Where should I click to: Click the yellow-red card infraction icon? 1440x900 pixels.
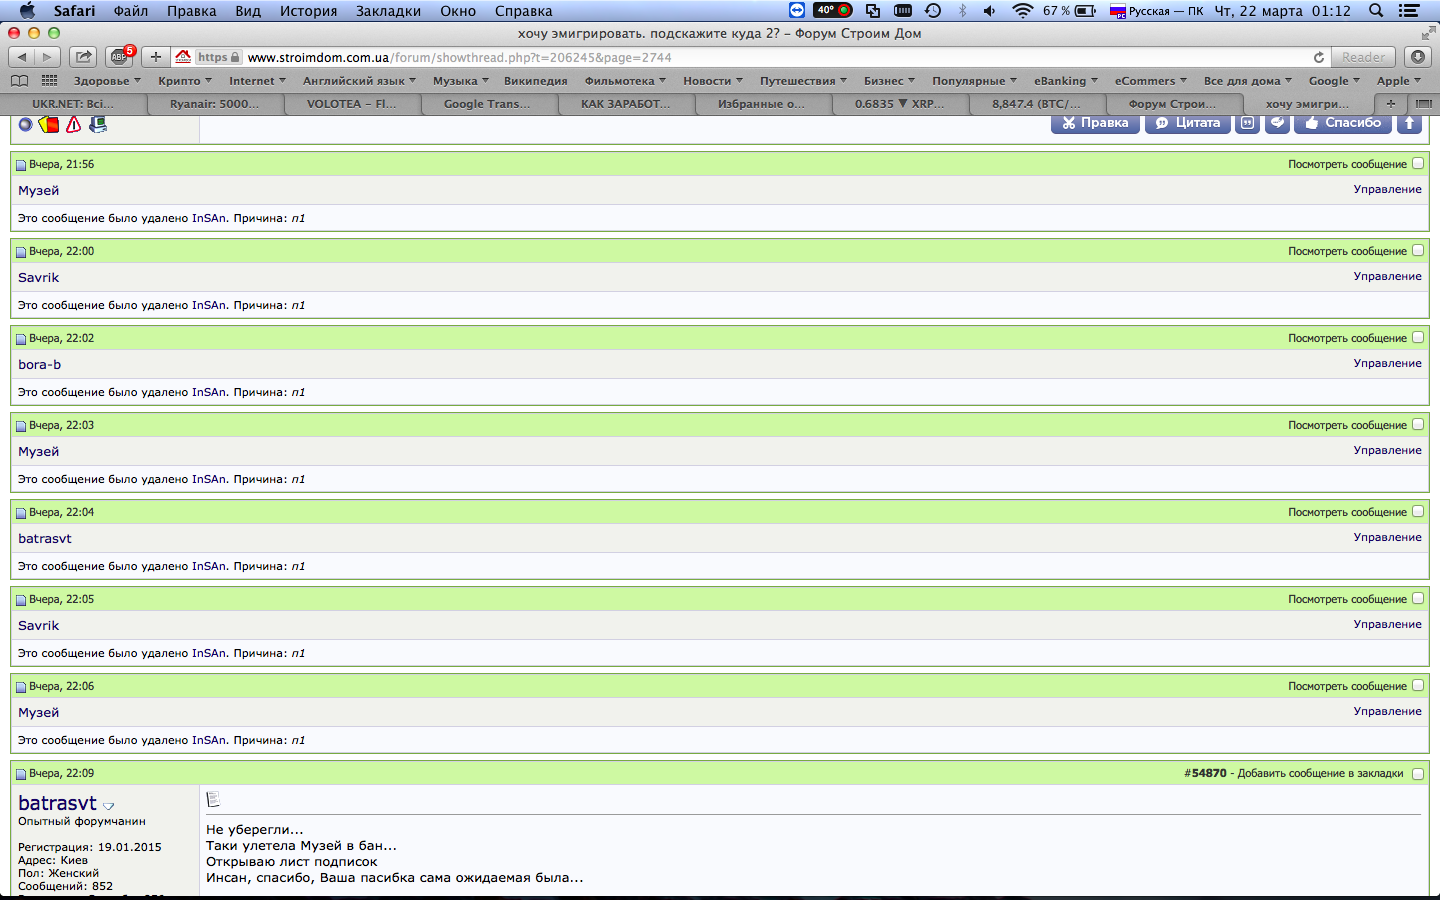(49, 124)
